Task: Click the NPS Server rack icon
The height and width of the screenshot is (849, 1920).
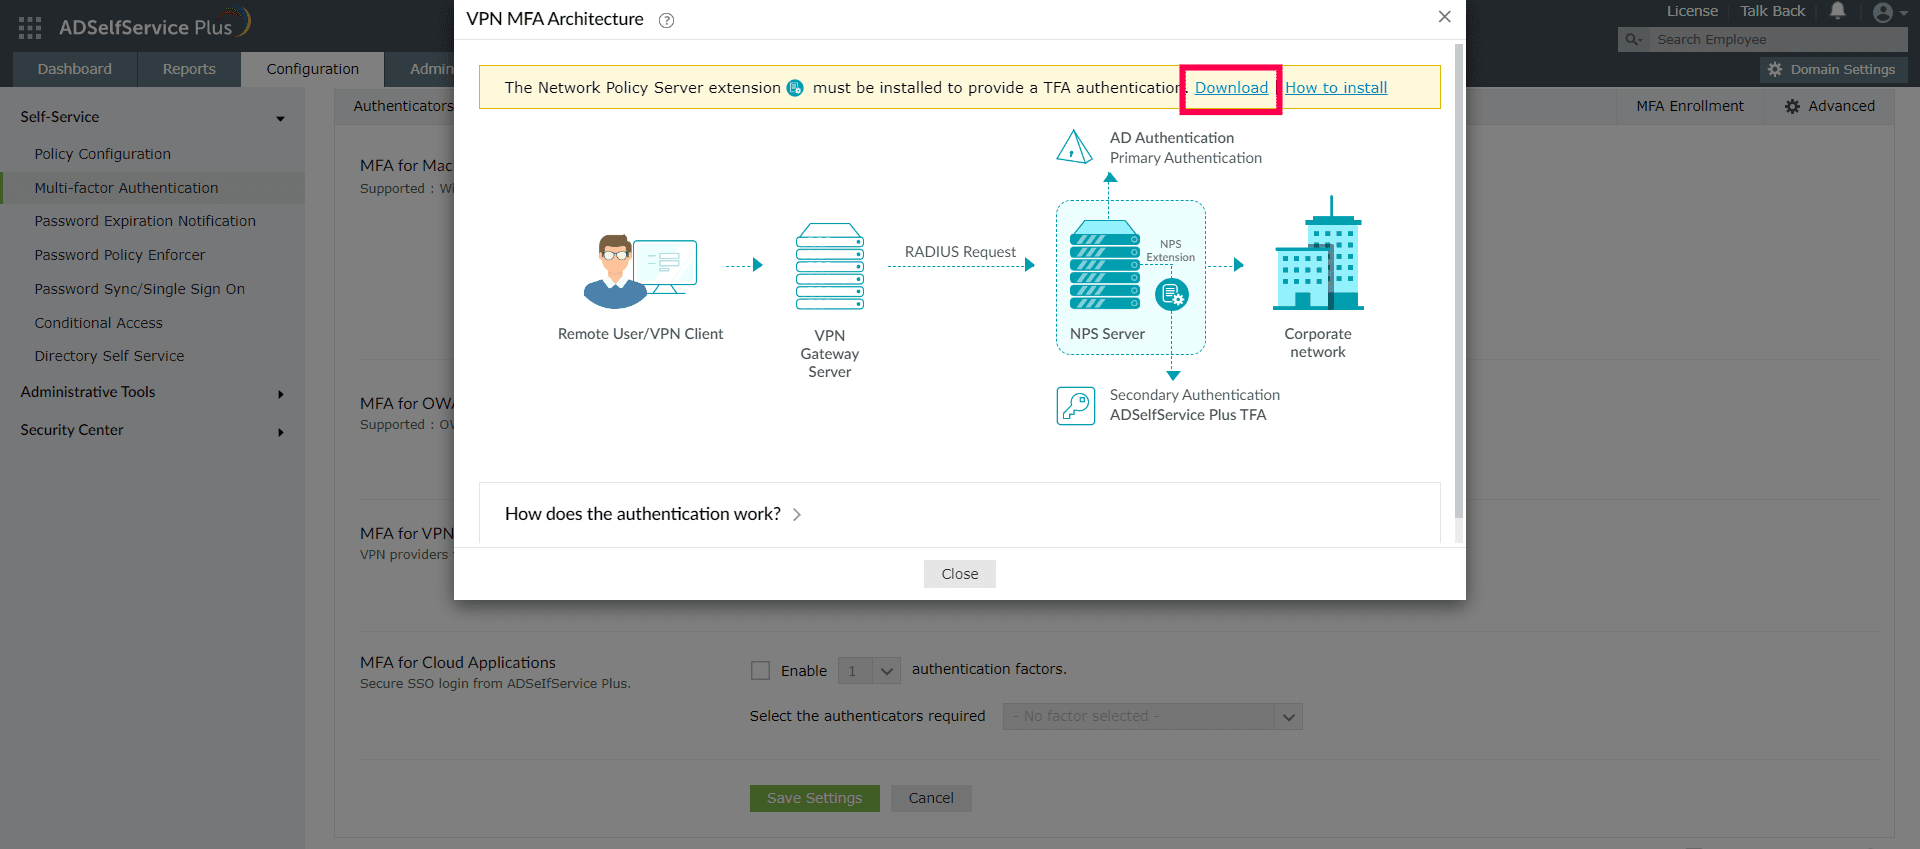Action: [x=1104, y=265]
